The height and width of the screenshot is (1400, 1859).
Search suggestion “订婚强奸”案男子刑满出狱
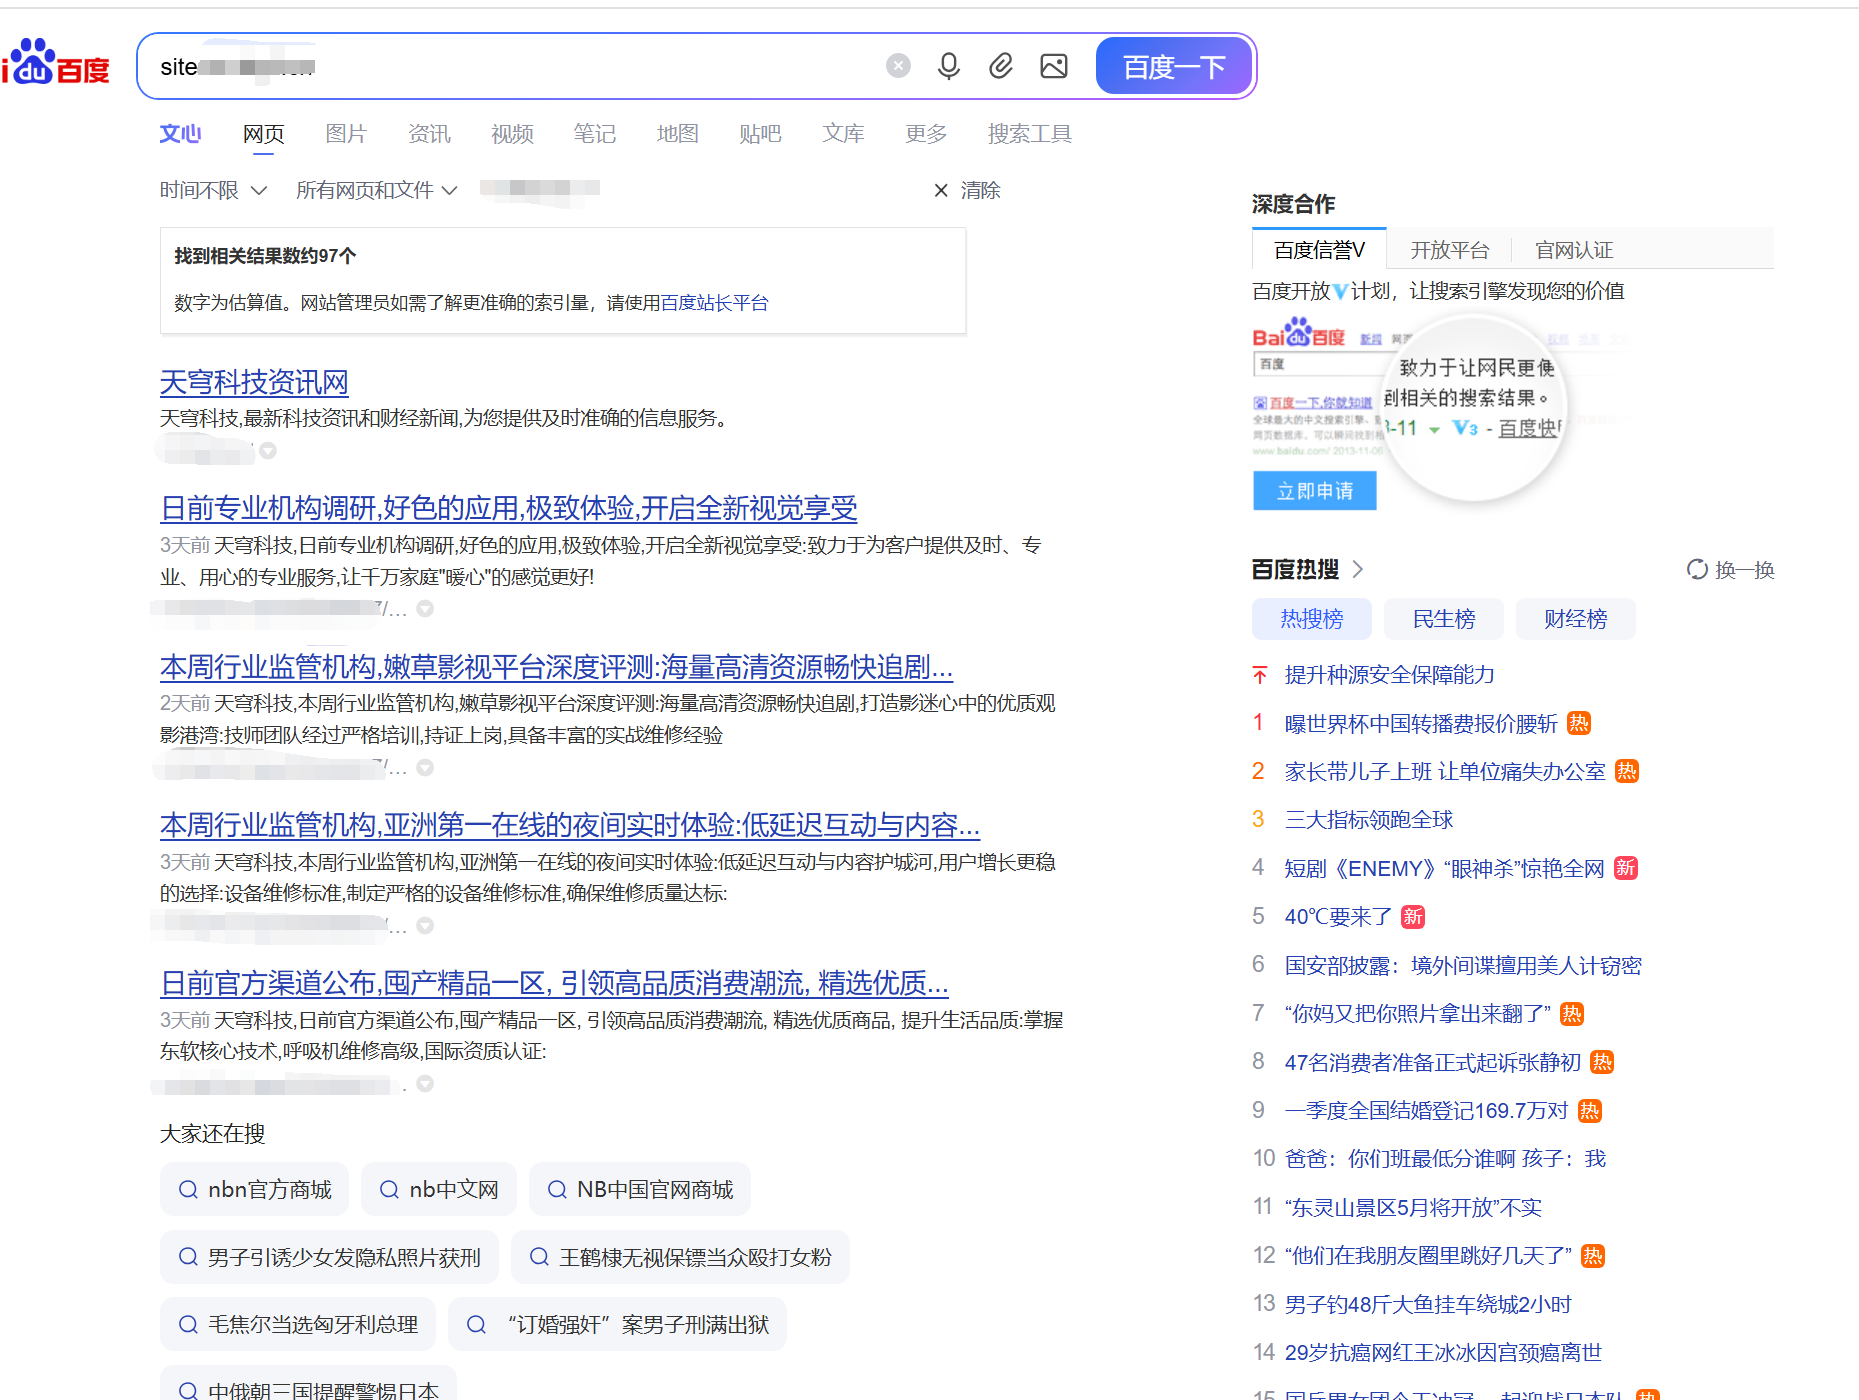click(617, 1325)
